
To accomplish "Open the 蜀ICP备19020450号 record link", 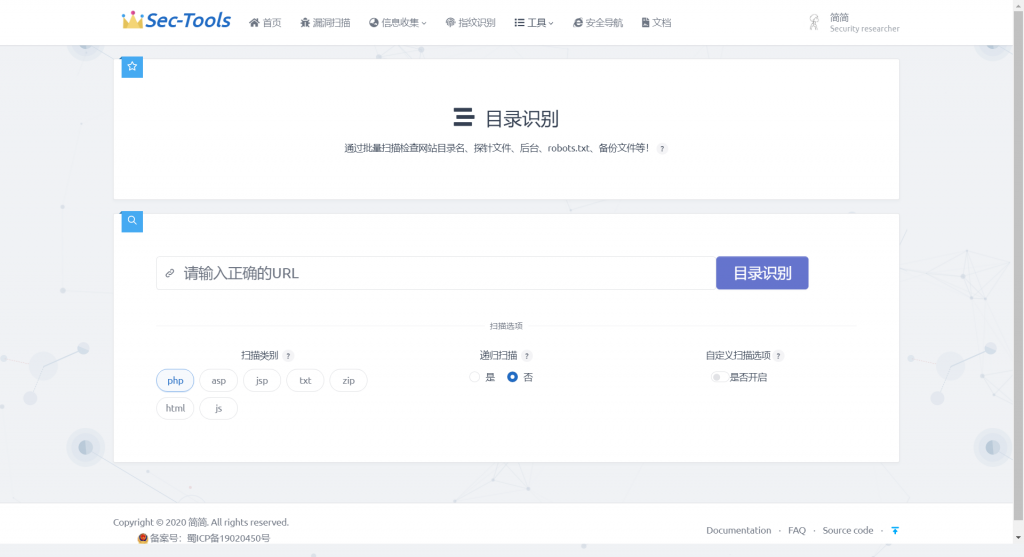I will [228, 539].
